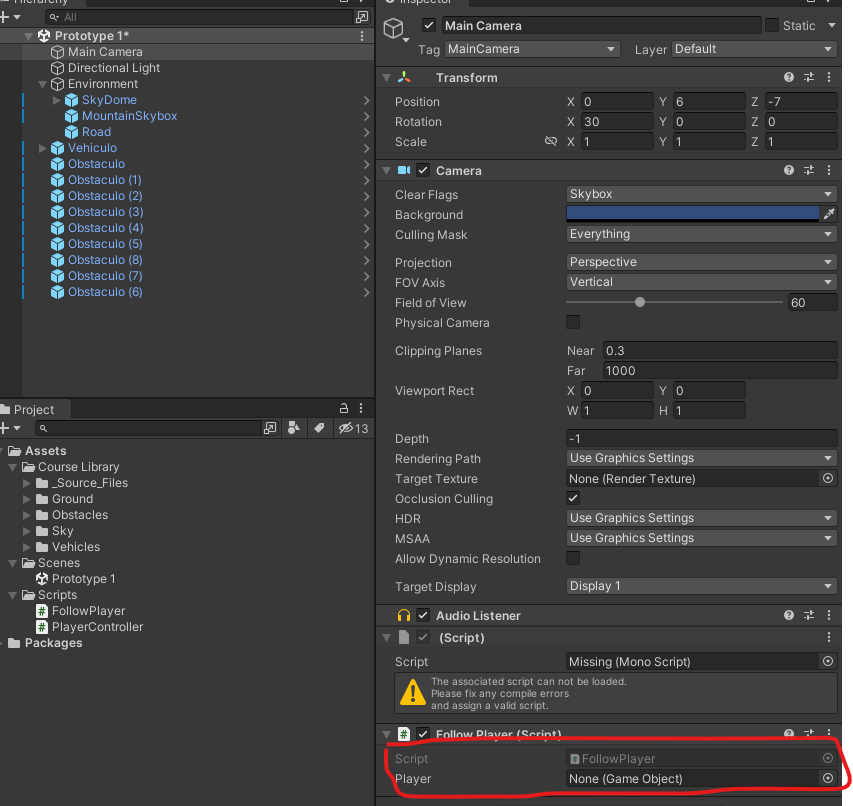Select the FollowPlayer script asset
Viewport: 853px width, 806px height.
pos(88,611)
